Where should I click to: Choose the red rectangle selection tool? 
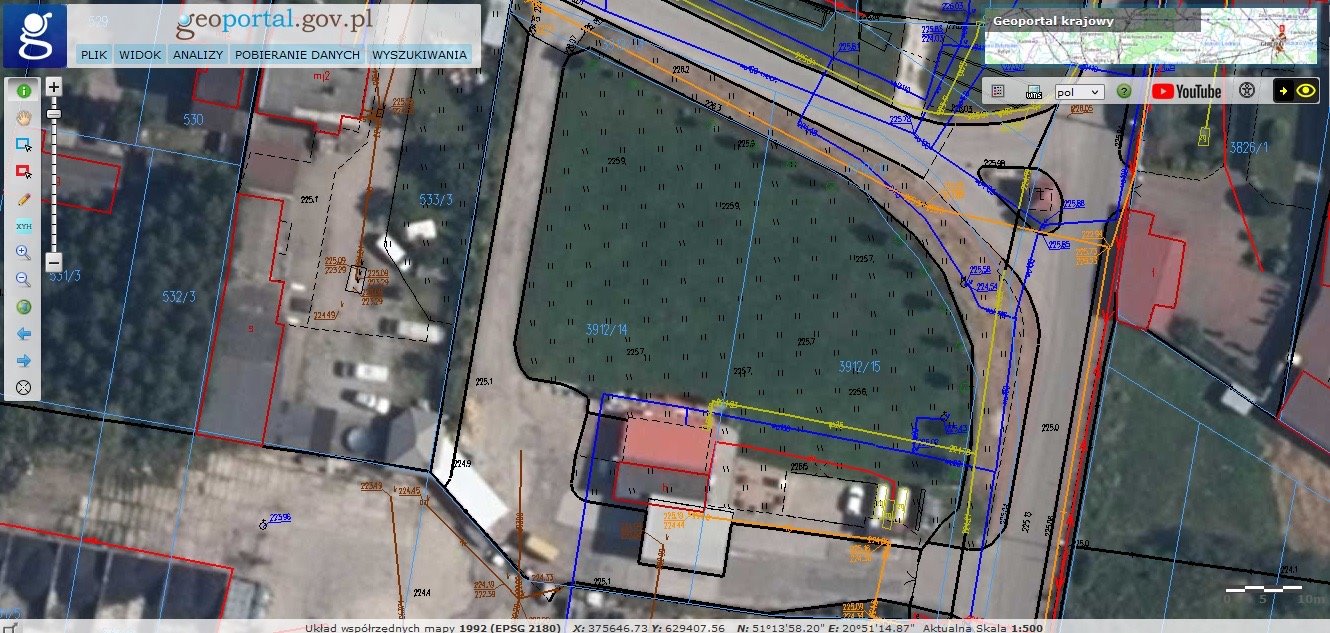(x=23, y=171)
